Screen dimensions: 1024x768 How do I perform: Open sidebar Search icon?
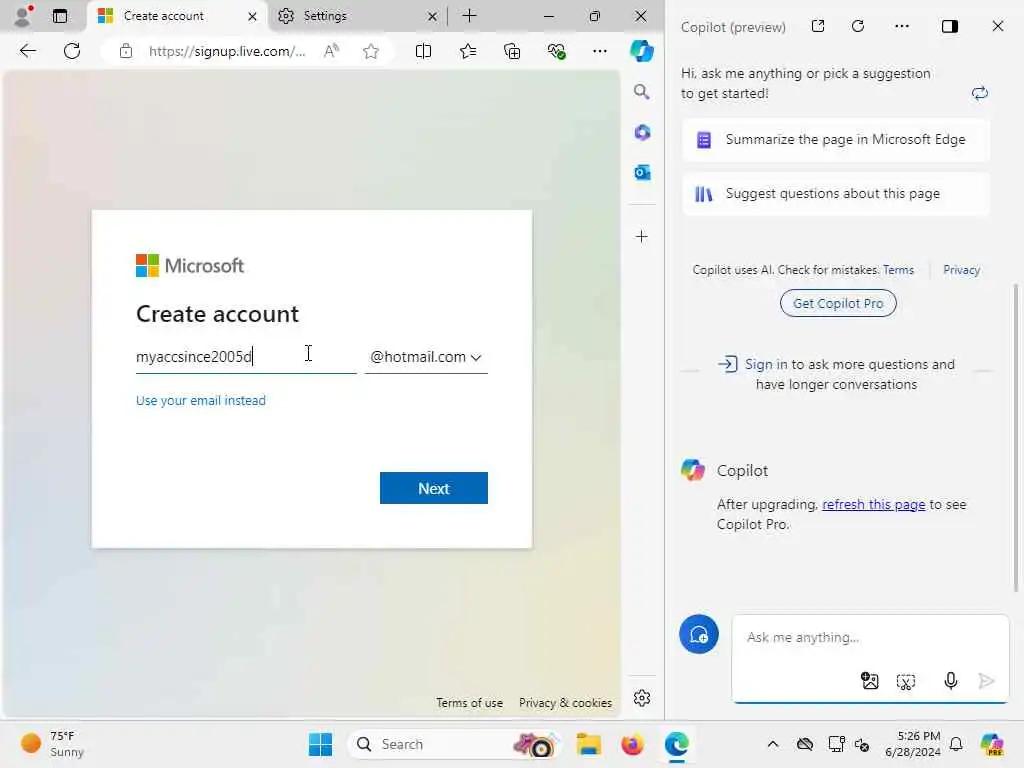pos(642,92)
